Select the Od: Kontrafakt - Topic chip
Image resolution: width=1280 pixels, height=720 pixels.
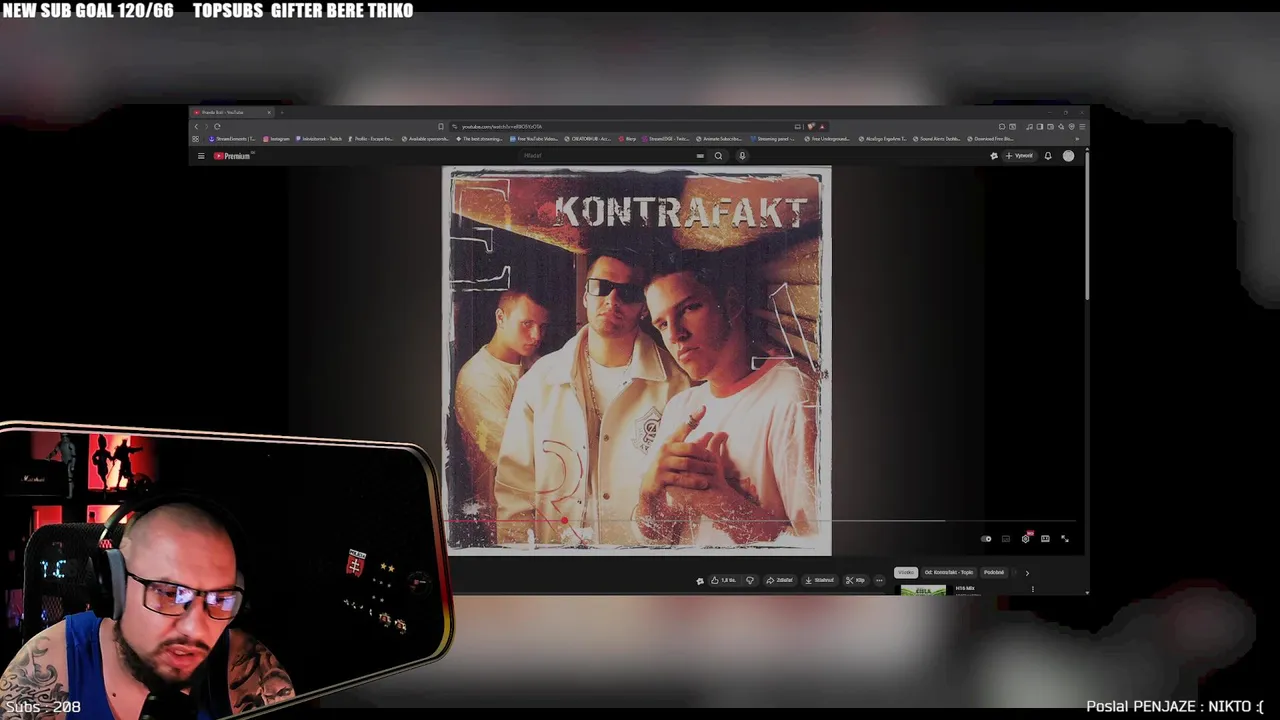(949, 572)
